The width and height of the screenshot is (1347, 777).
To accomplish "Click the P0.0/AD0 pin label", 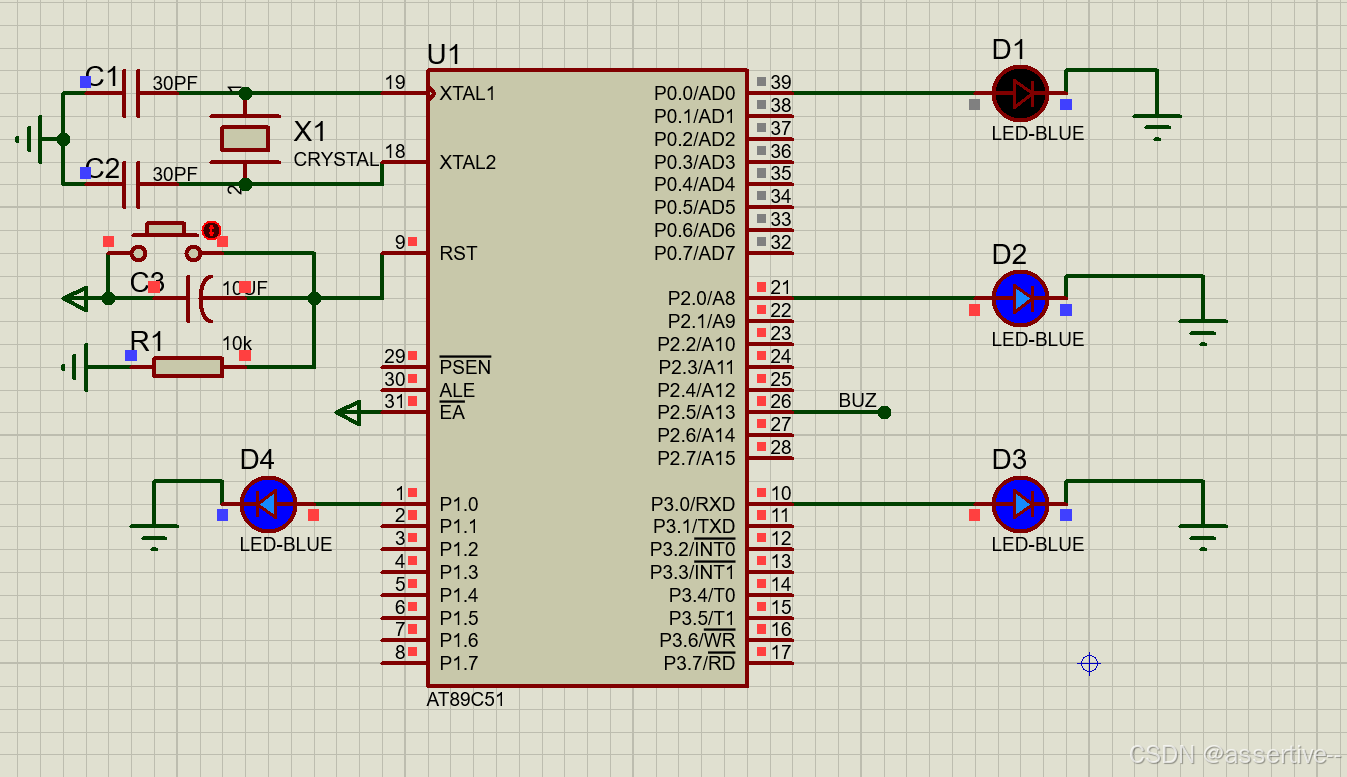I will [x=695, y=94].
